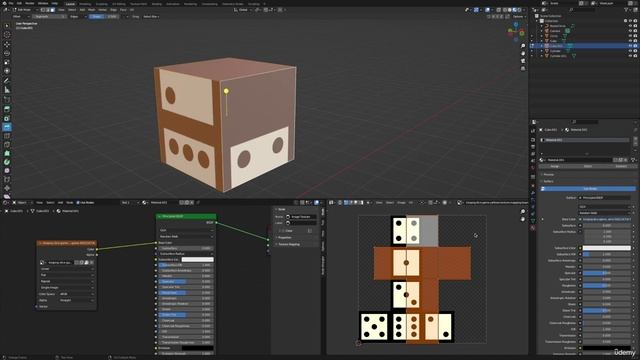Select the Inset Faces tool
The width and height of the screenshot is (640, 360).
pos(7,118)
